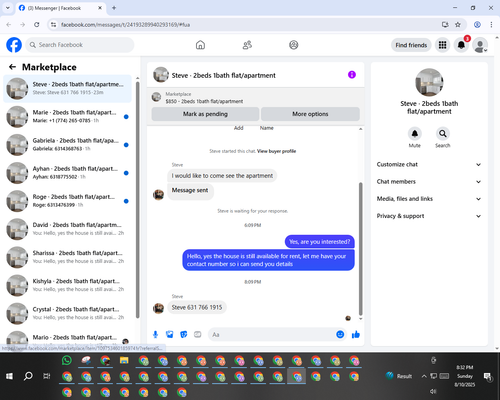This screenshot has width=500, height=400.
Task: Expand Media, files and links section
Action: click(429, 199)
